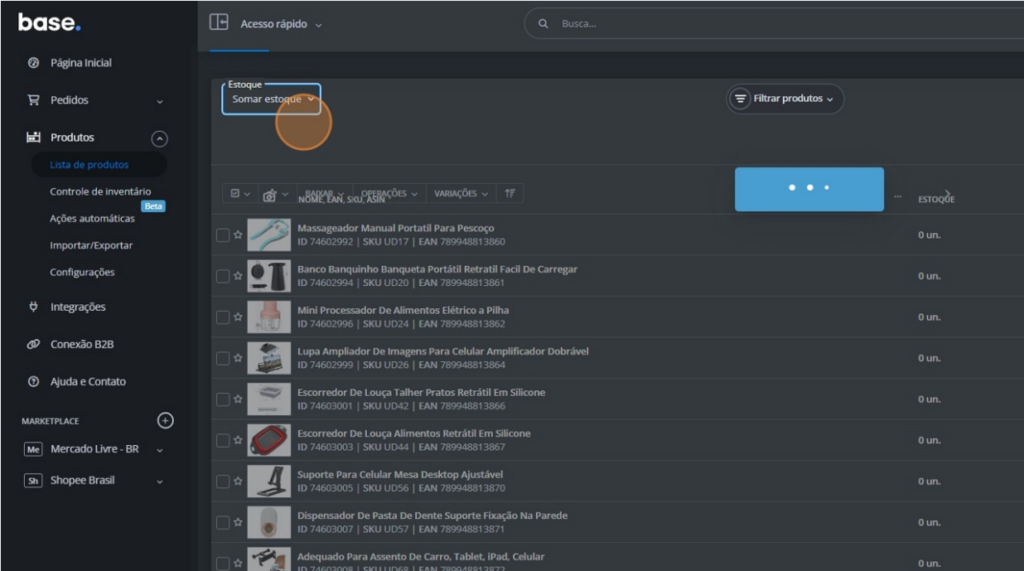Open the Operações menu
Image resolution: width=1024 pixels, height=571 pixels.
(x=389, y=193)
